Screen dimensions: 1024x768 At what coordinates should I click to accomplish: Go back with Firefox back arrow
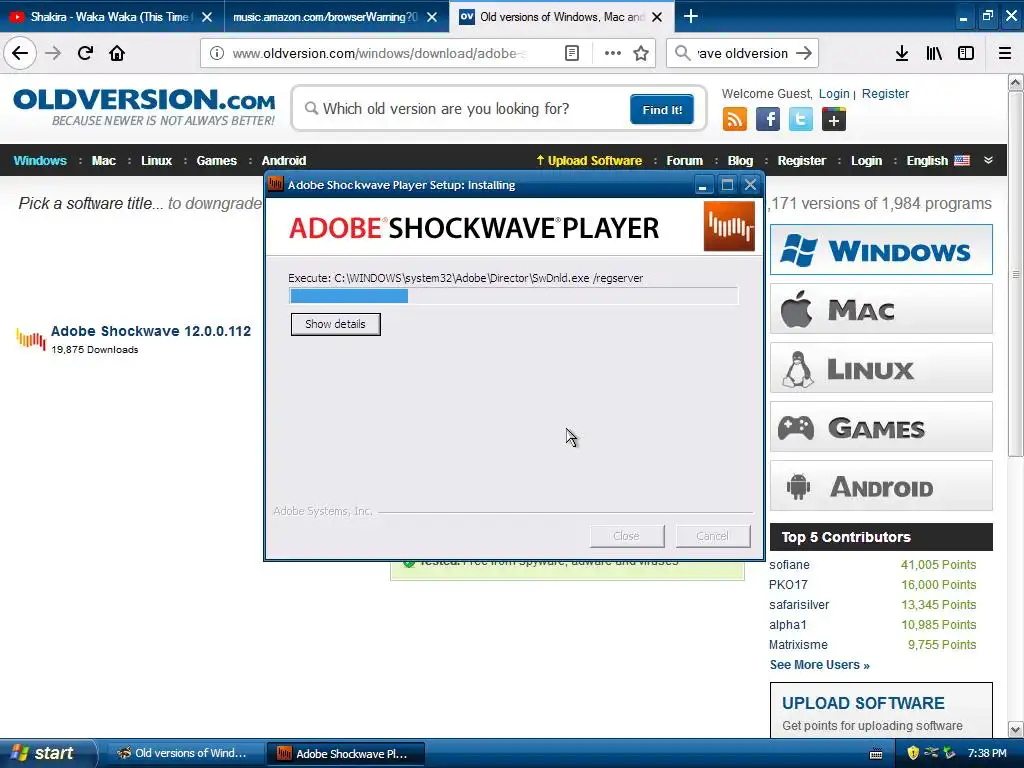tap(20, 53)
